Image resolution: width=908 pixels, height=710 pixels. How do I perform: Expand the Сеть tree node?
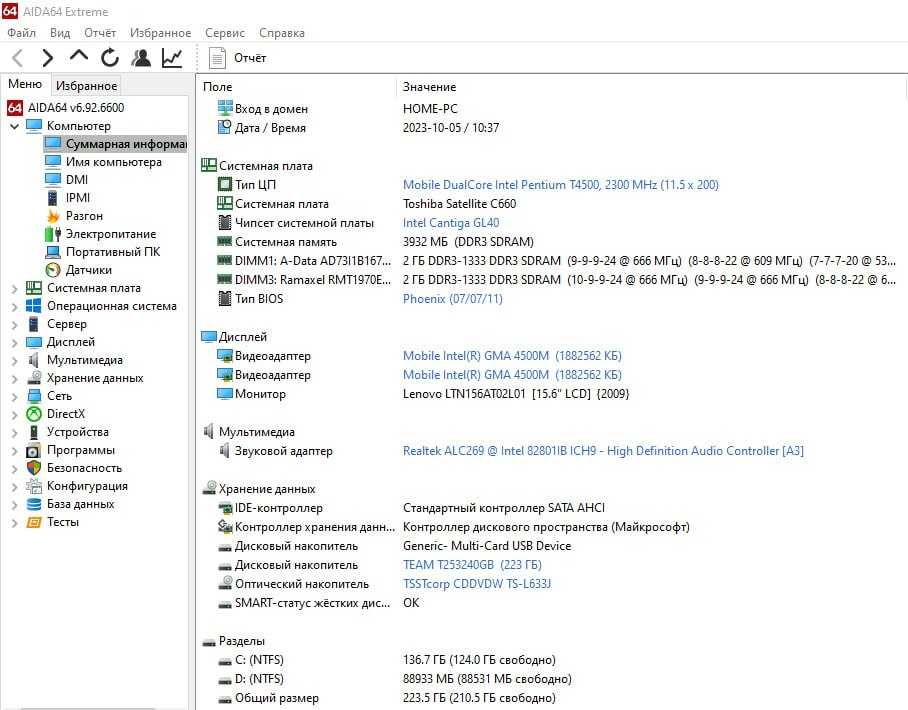point(14,396)
